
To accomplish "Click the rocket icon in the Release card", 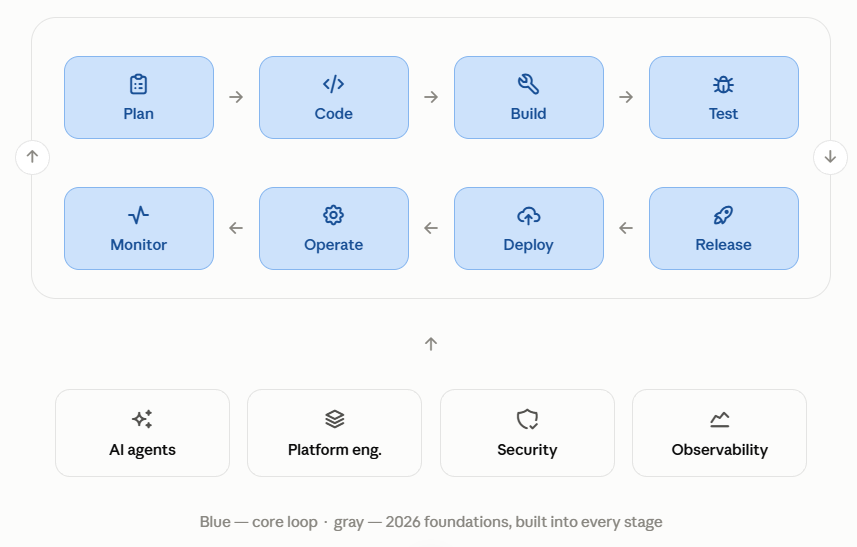I will (x=724, y=215).
